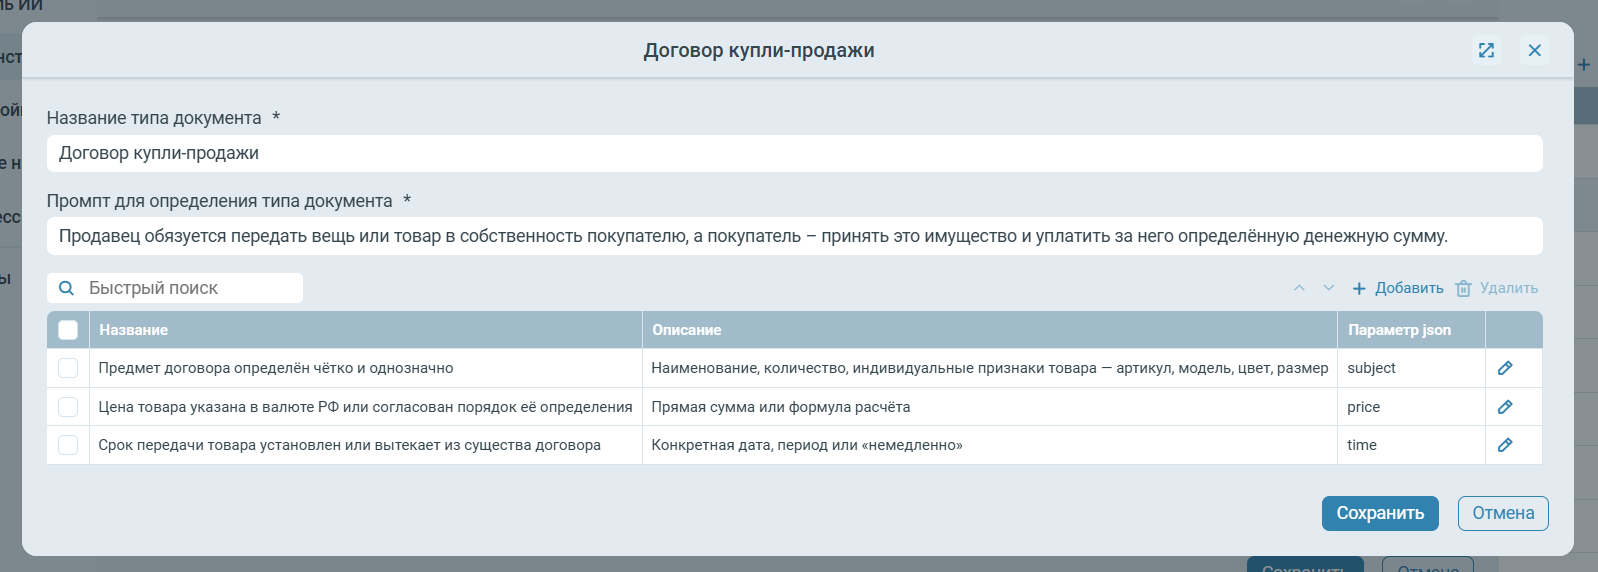This screenshot has height=572, width=1598.
Task: Edit the time row with pencil icon
Action: tap(1505, 445)
